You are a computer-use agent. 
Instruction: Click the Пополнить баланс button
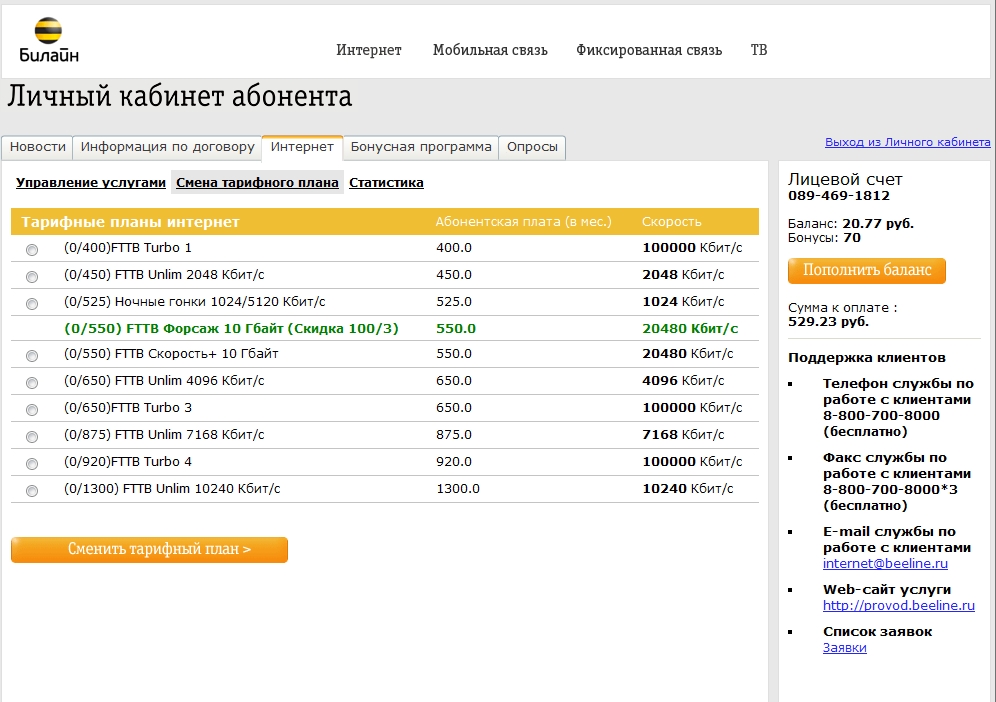867,271
